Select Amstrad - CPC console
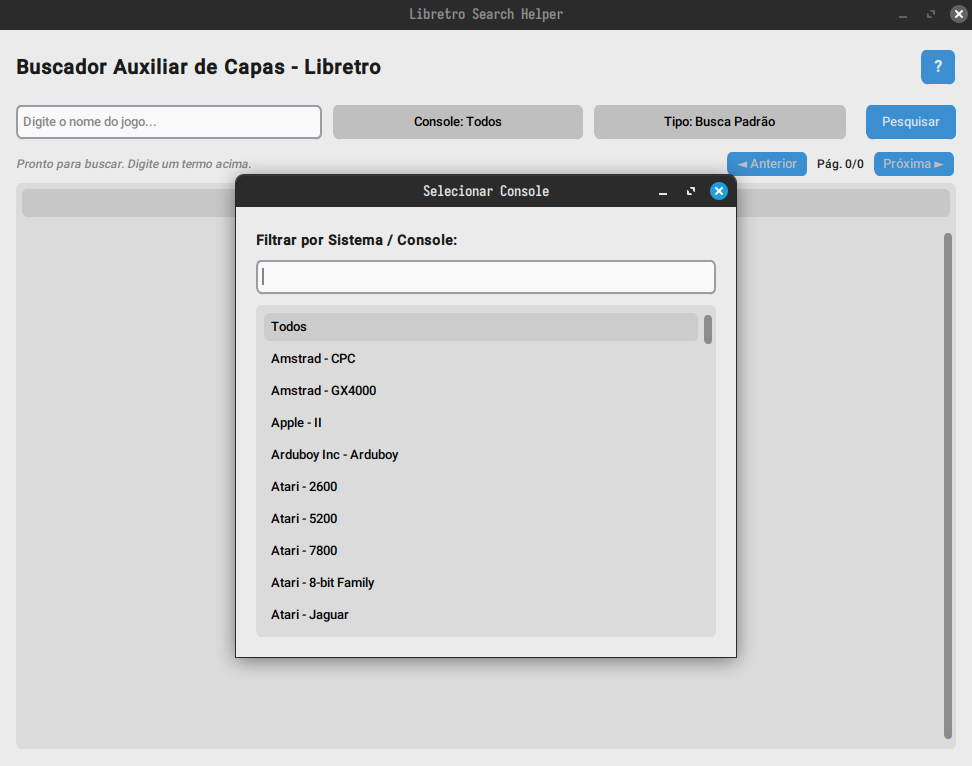 pos(481,359)
